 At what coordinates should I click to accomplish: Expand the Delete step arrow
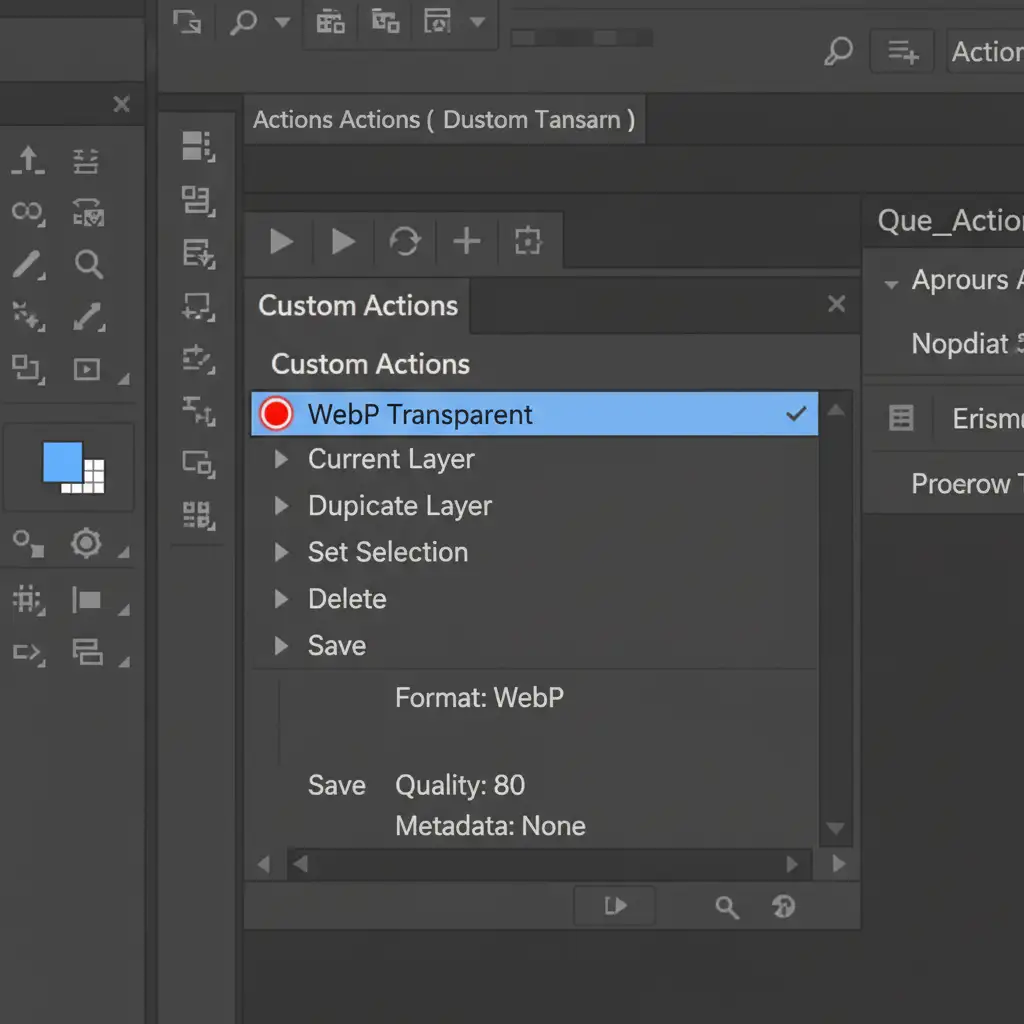pos(282,599)
